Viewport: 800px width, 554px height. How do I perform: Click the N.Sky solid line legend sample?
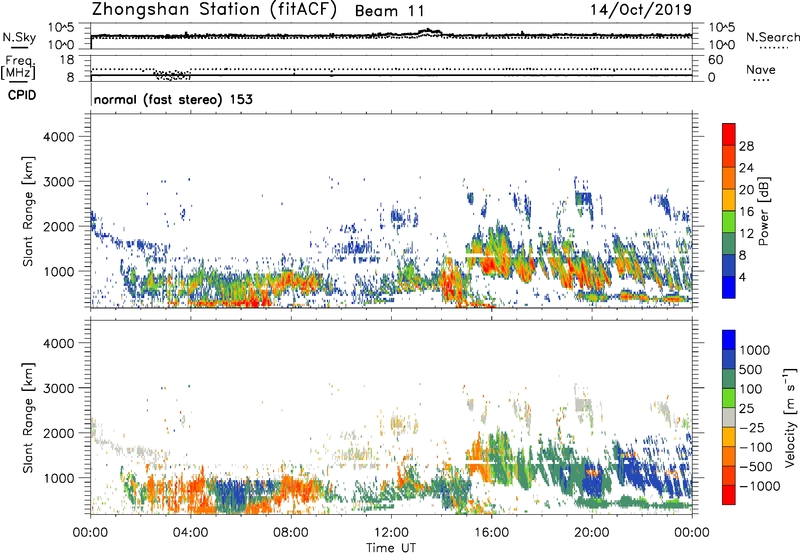point(19,47)
